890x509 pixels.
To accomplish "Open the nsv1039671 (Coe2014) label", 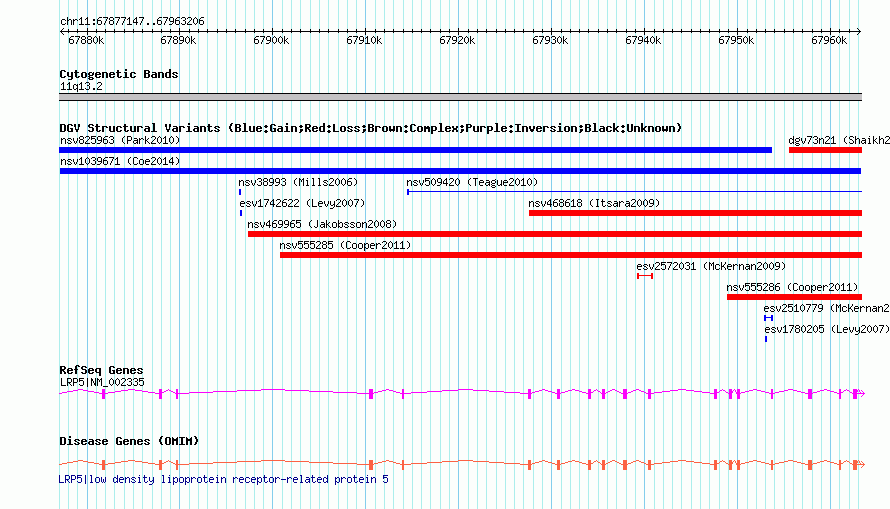I will coord(120,161).
